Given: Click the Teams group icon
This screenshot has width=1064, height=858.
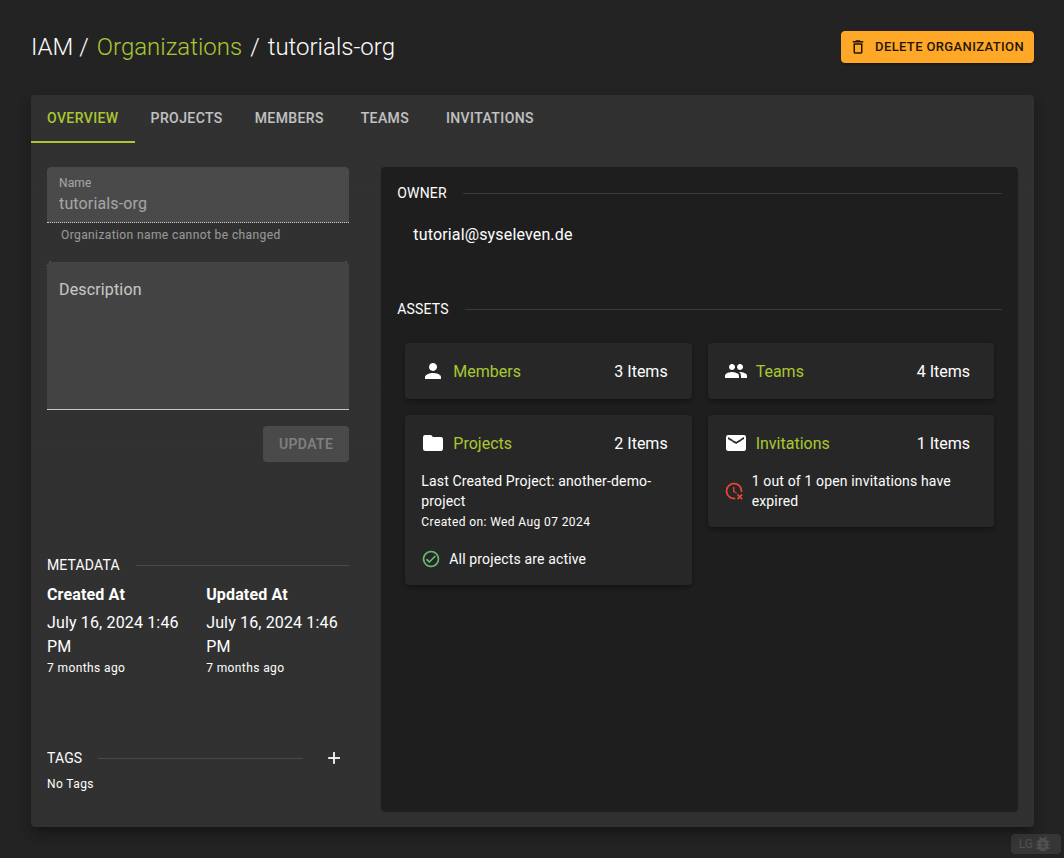Looking at the screenshot, I should (736, 370).
